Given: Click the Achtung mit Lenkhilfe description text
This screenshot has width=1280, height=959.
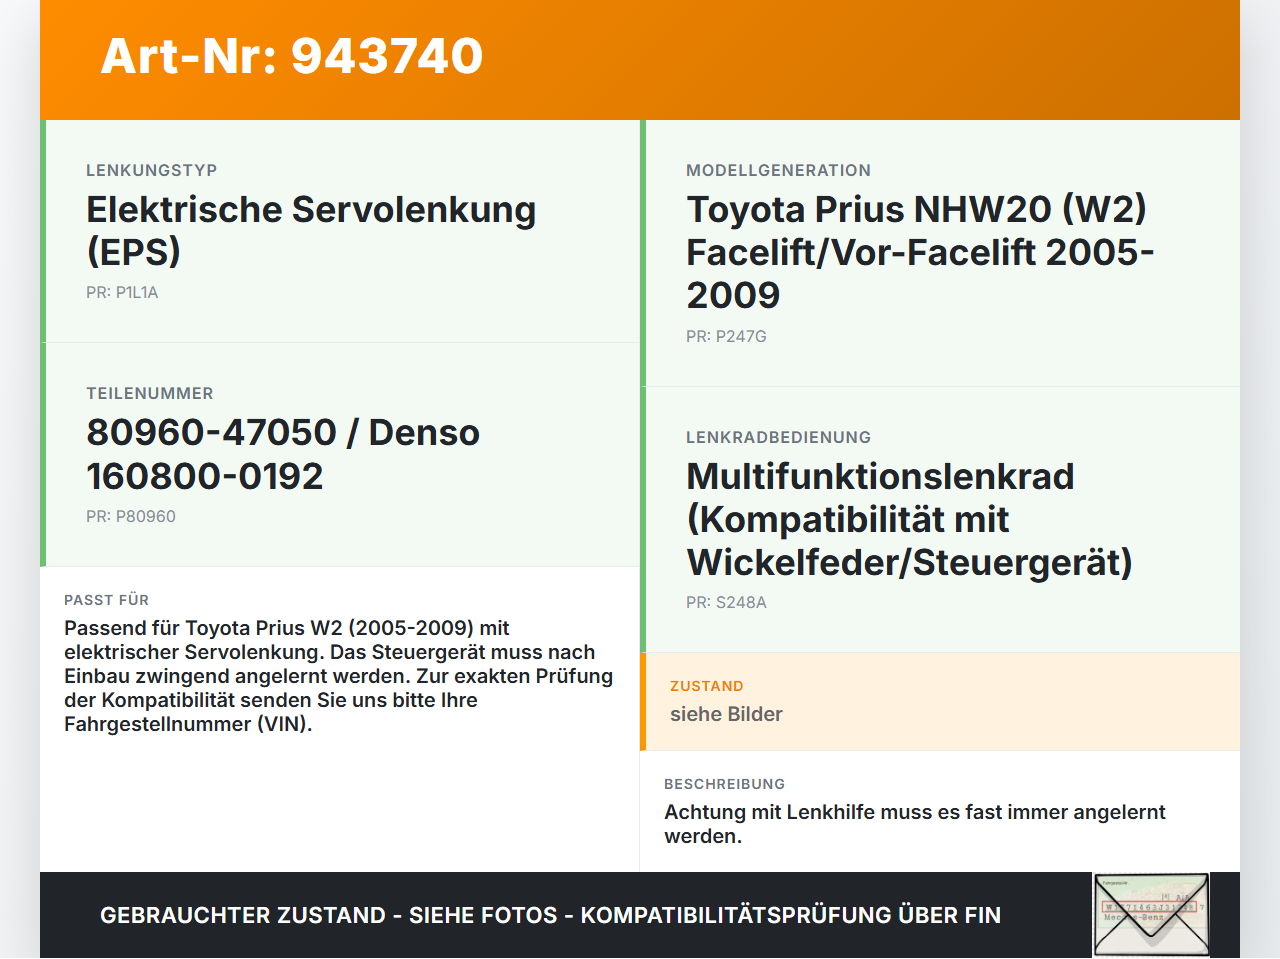Looking at the screenshot, I should (x=915, y=824).
